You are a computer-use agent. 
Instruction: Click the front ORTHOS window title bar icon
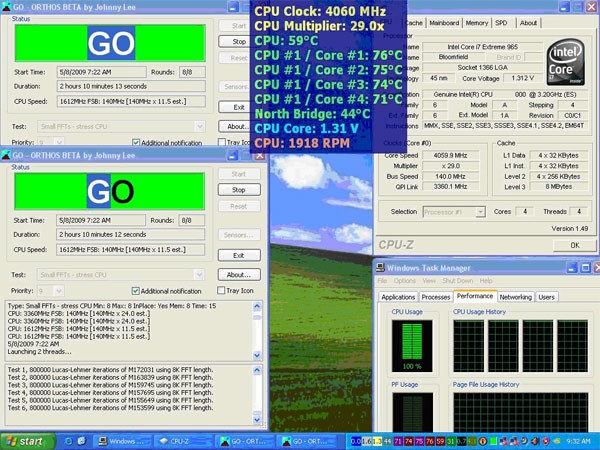click(6, 155)
